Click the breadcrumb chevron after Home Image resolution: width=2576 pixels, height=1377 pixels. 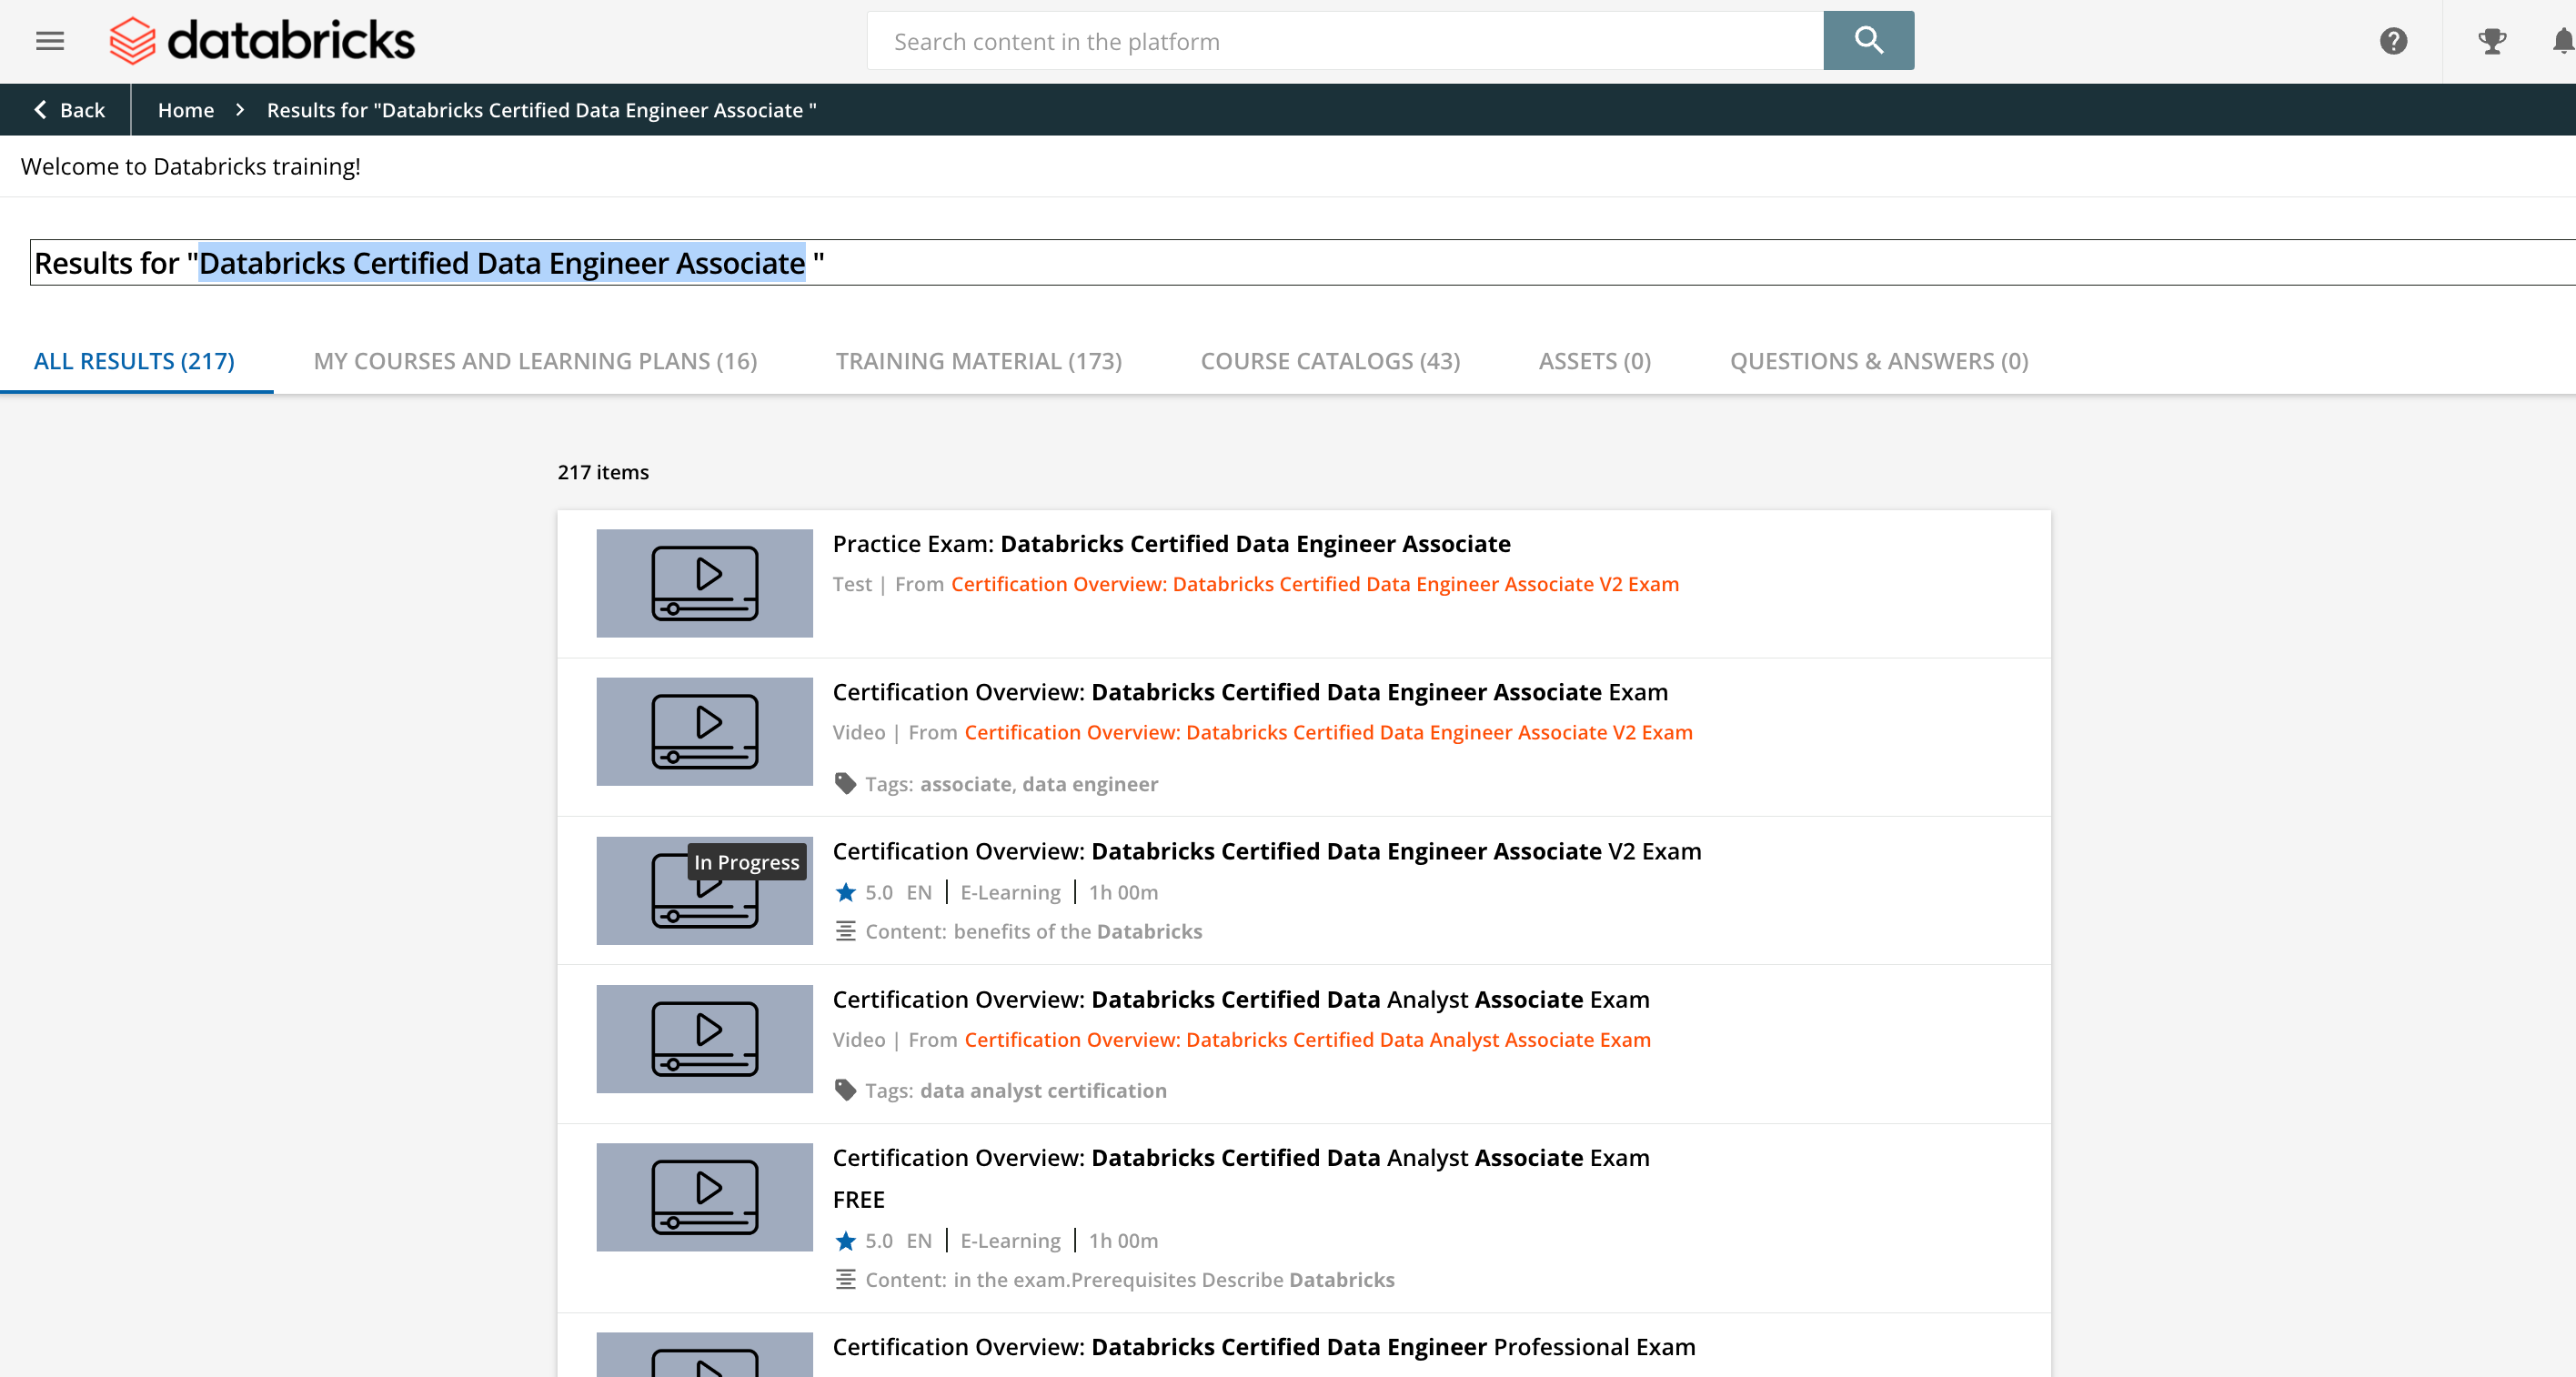[x=240, y=110]
